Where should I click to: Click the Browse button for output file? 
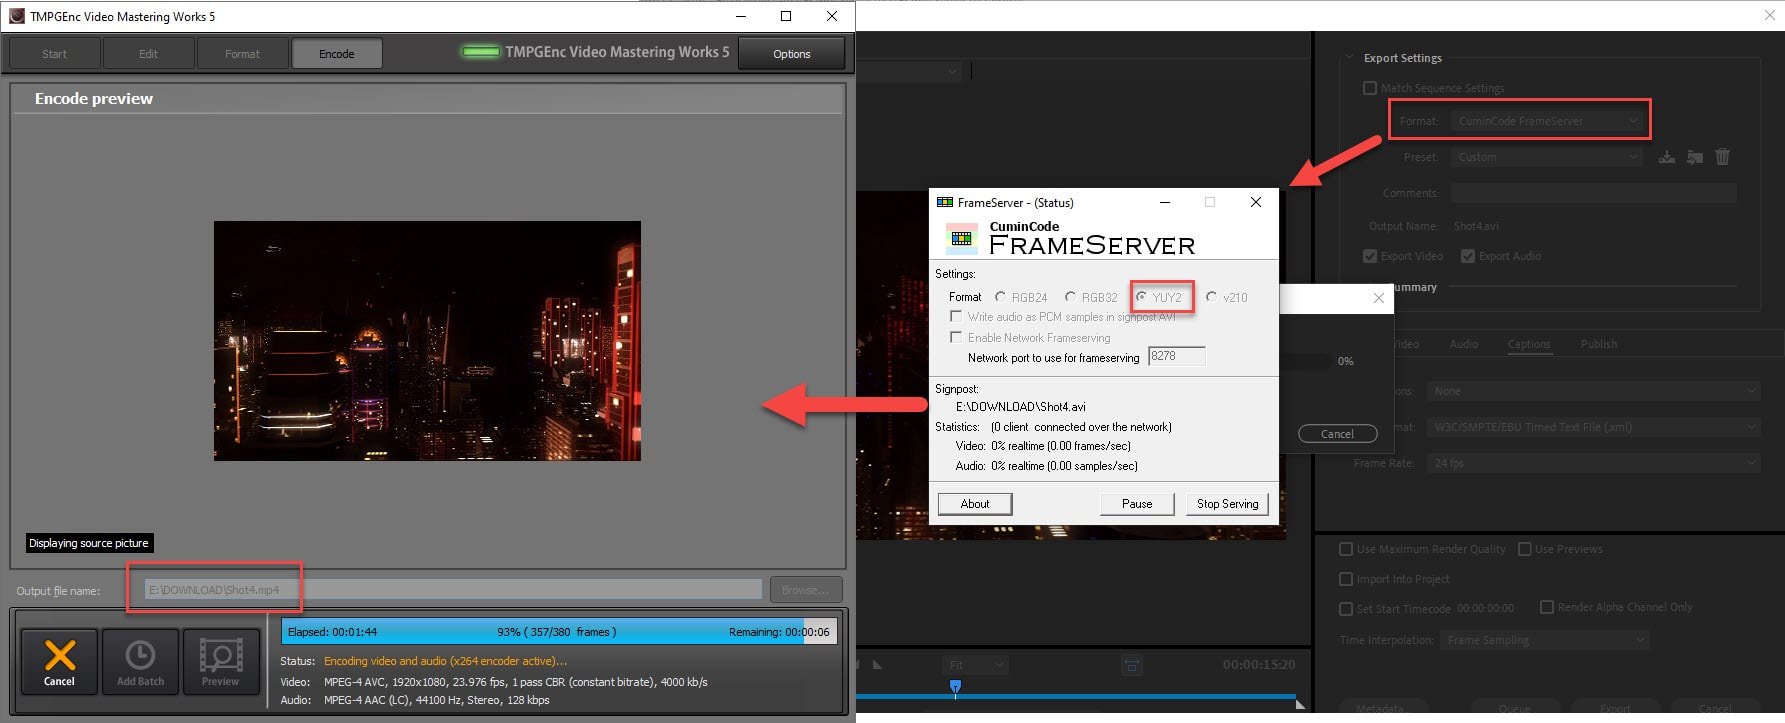click(x=805, y=590)
